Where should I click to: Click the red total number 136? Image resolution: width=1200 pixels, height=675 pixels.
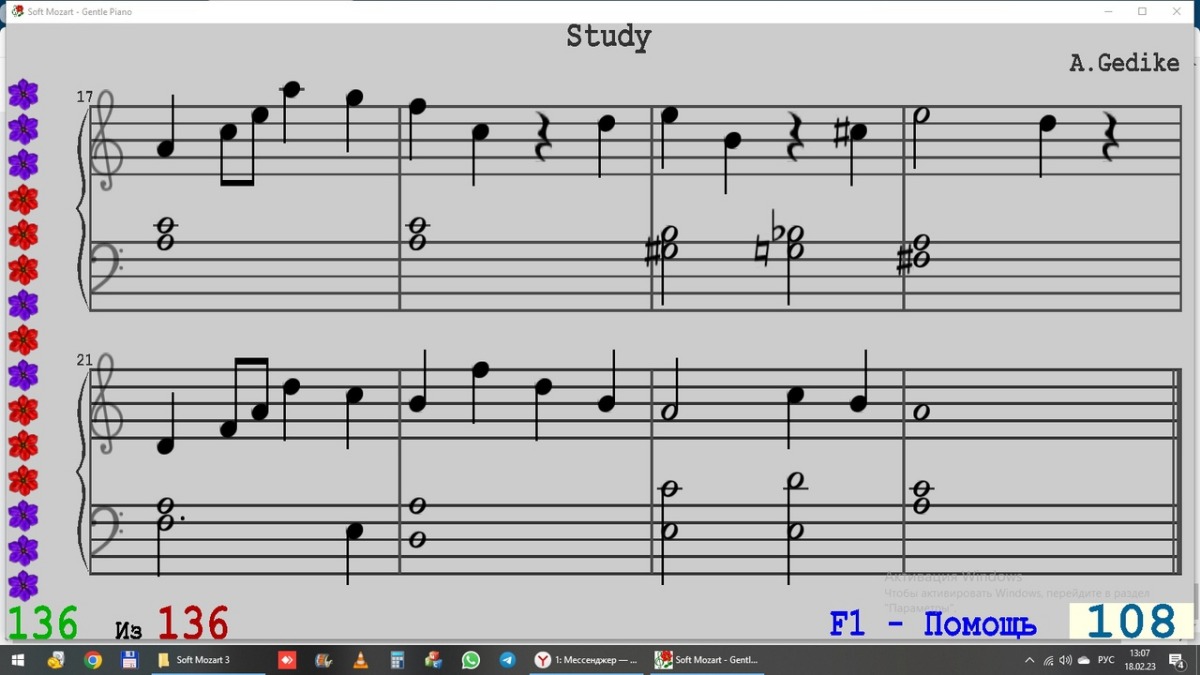pyautogui.click(x=193, y=623)
